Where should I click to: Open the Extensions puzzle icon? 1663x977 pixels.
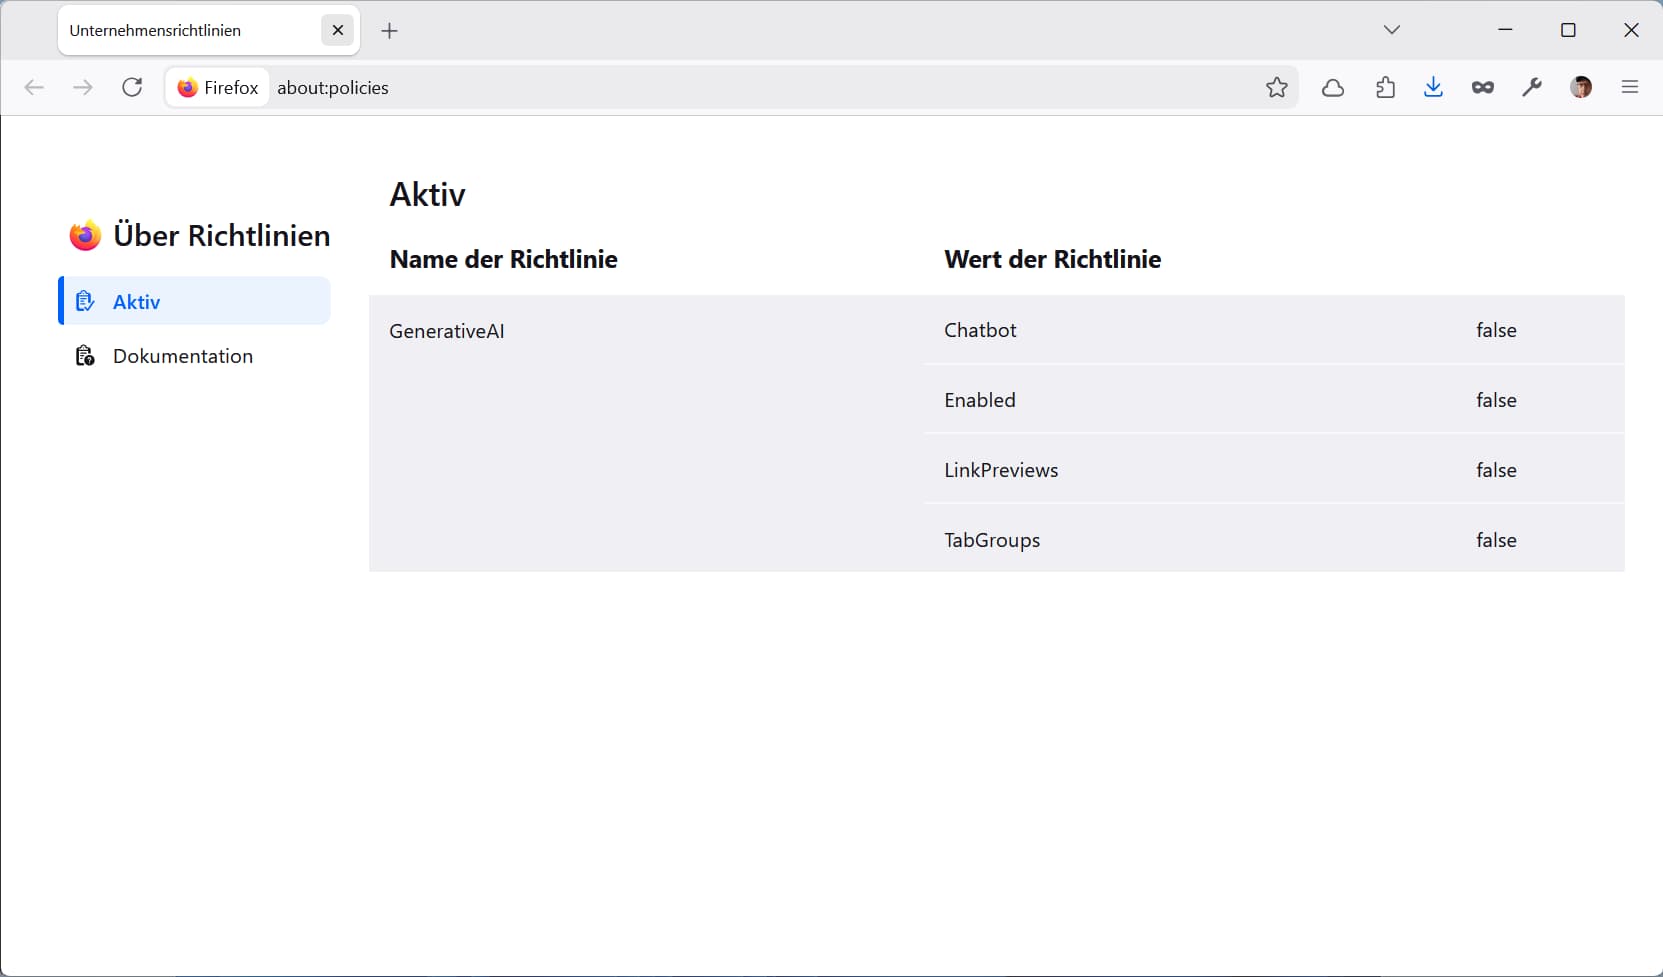click(x=1385, y=88)
